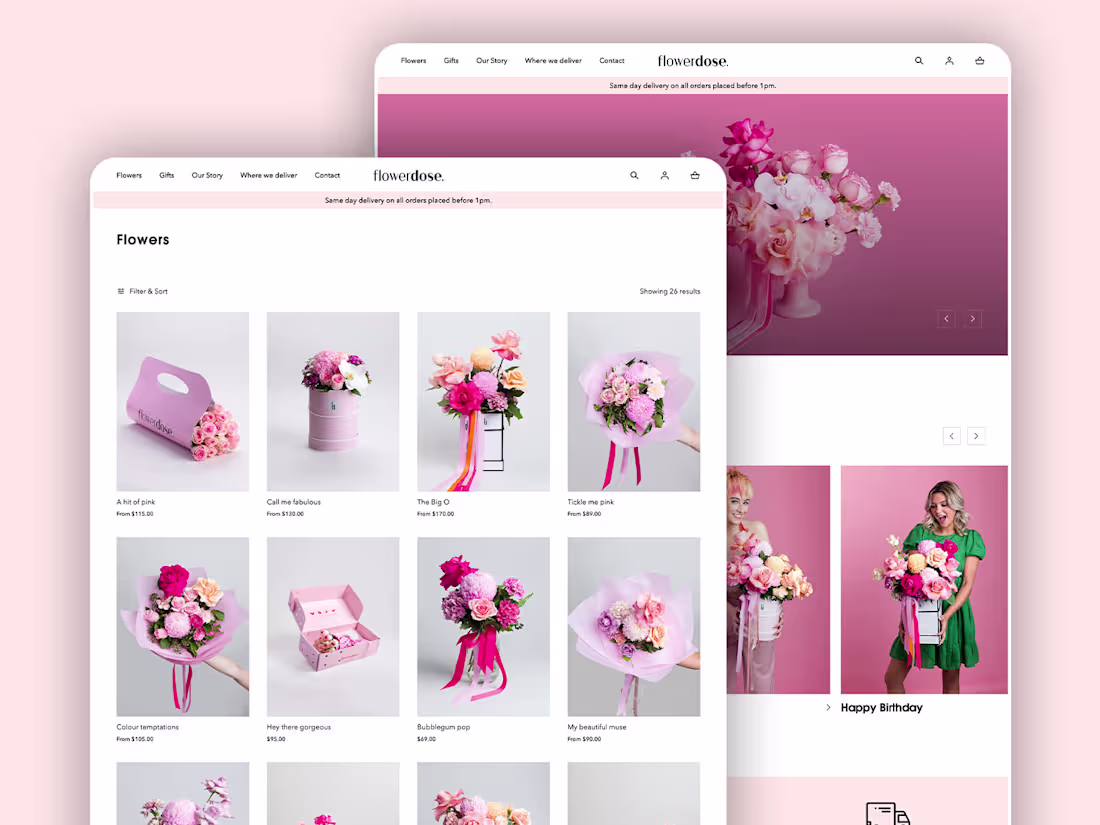Open Our Story in the front window
Screen dimensions: 1100x825
[207, 175]
